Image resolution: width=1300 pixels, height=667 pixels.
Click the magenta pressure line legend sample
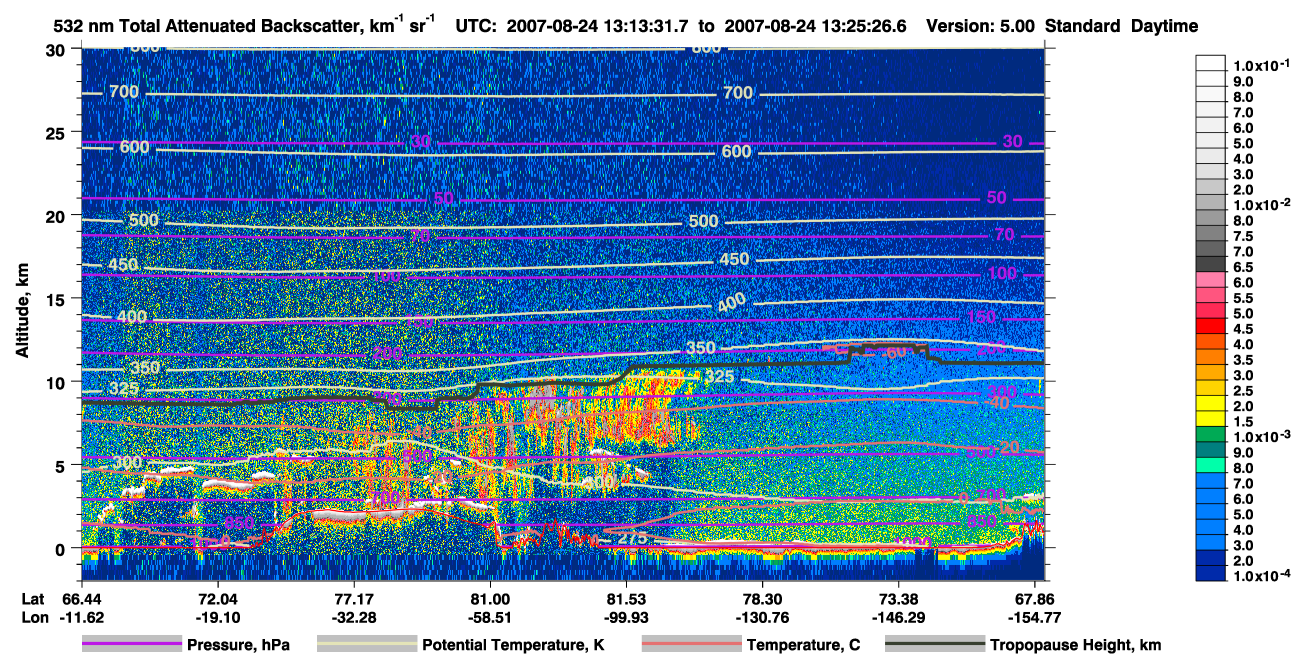(x=131, y=645)
